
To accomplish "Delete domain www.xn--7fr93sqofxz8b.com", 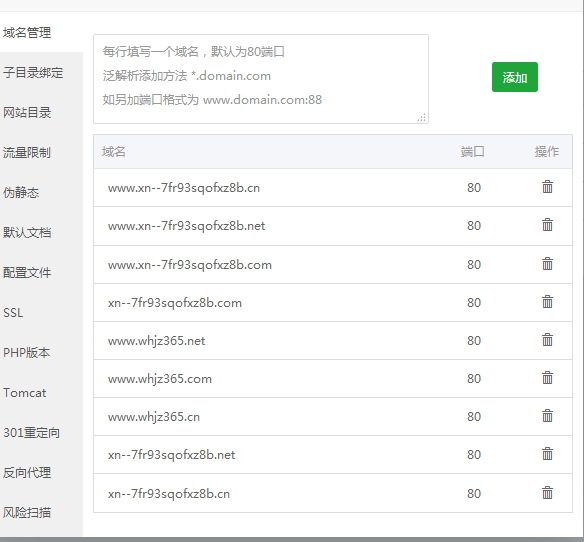I will (x=547, y=264).
